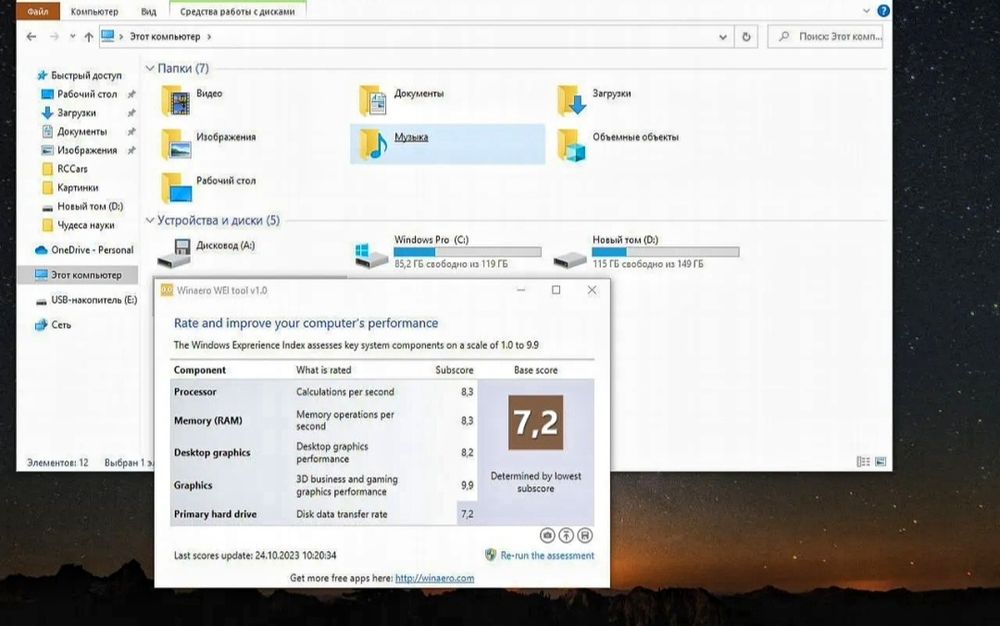Select Новый том (D:) drive in devices list
Screen dimensions: 1000x626
coord(646,252)
